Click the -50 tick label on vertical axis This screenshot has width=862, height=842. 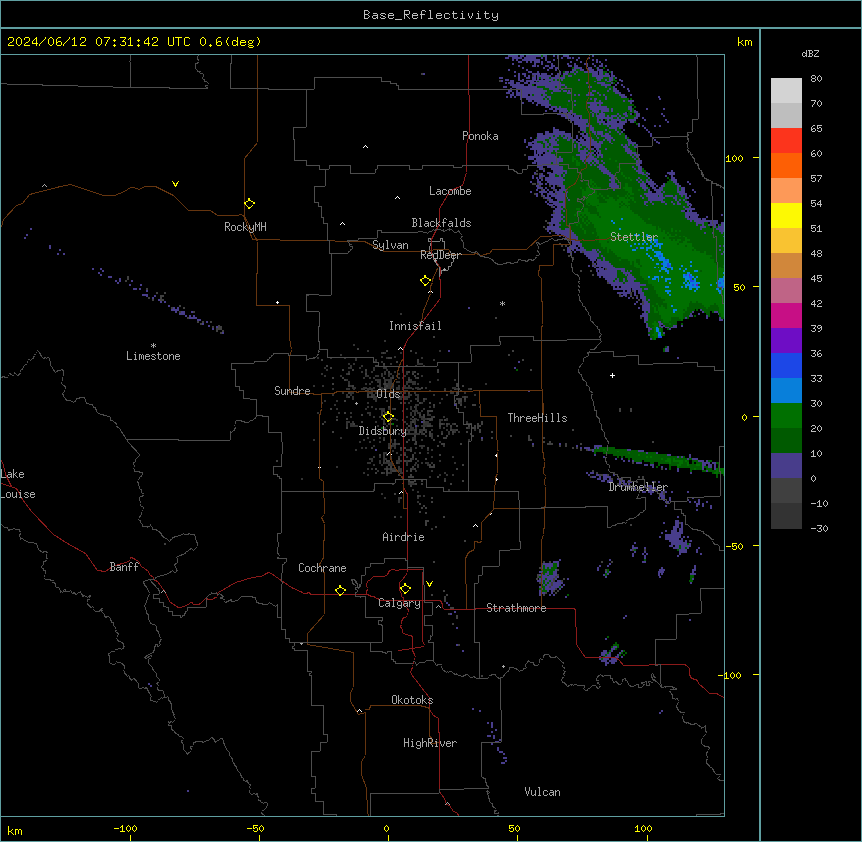[x=734, y=546]
